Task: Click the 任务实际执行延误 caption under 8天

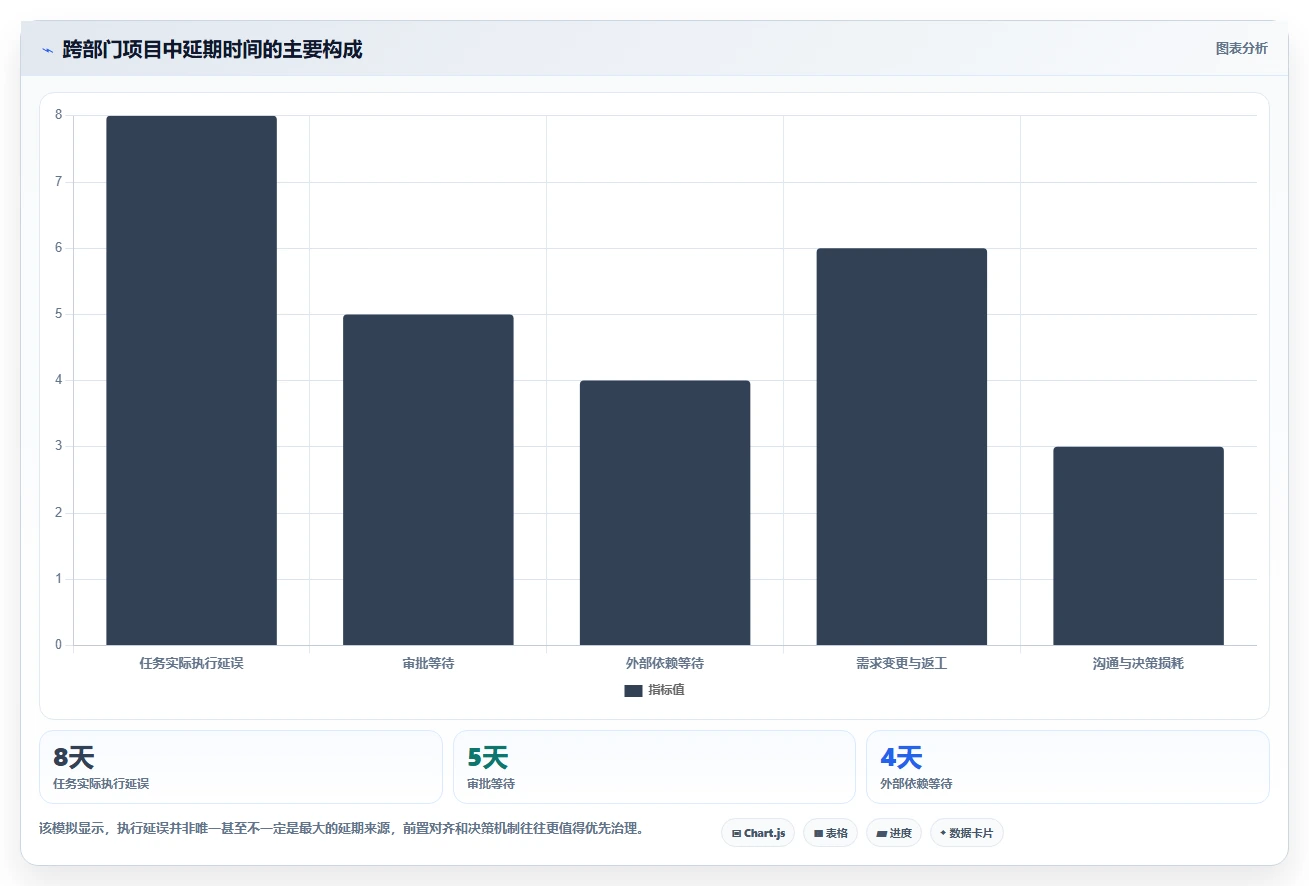Action: pyautogui.click(x=101, y=784)
